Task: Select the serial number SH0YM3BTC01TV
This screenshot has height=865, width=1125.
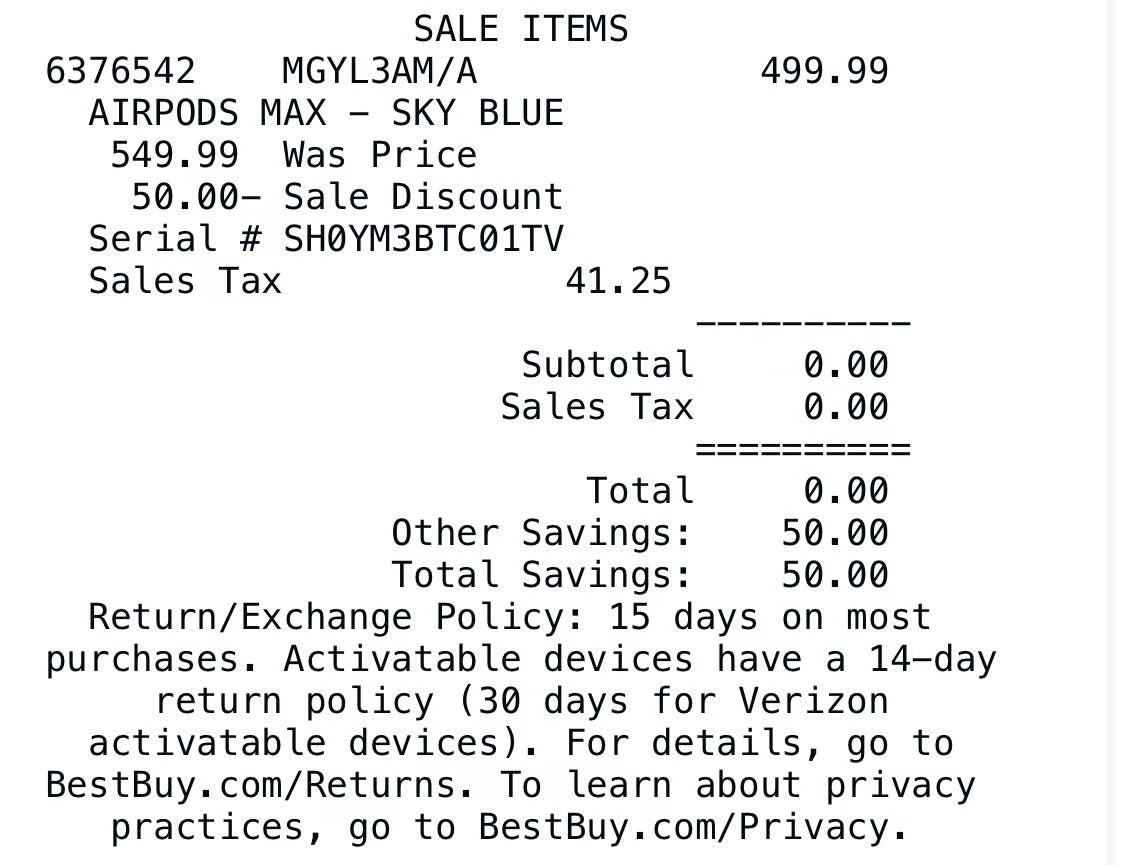Action: [424, 240]
